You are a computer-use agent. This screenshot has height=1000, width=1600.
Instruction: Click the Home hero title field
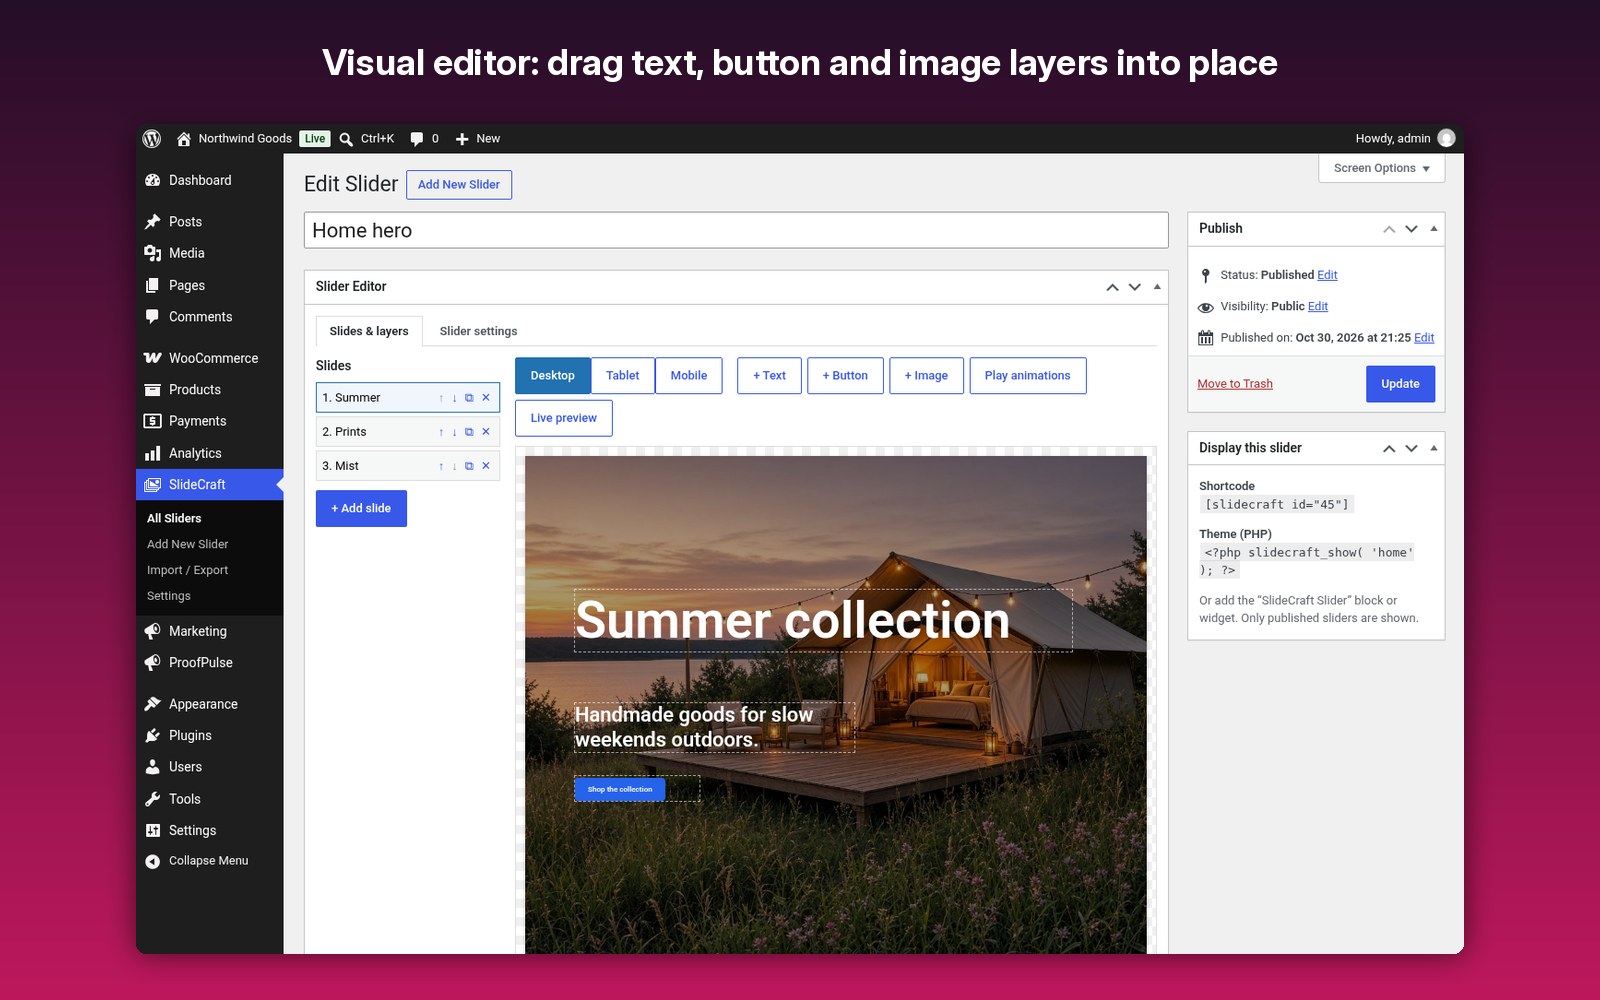[x=736, y=230]
